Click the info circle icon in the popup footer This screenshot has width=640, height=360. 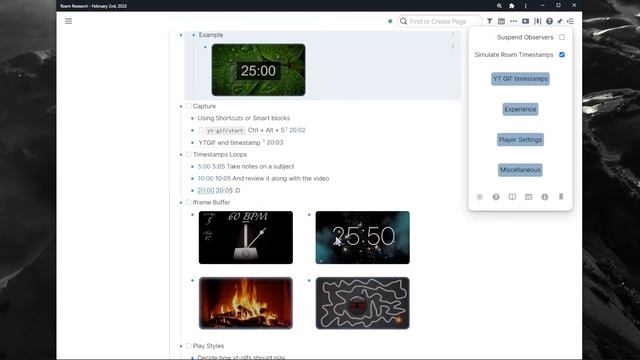(x=545, y=197)
